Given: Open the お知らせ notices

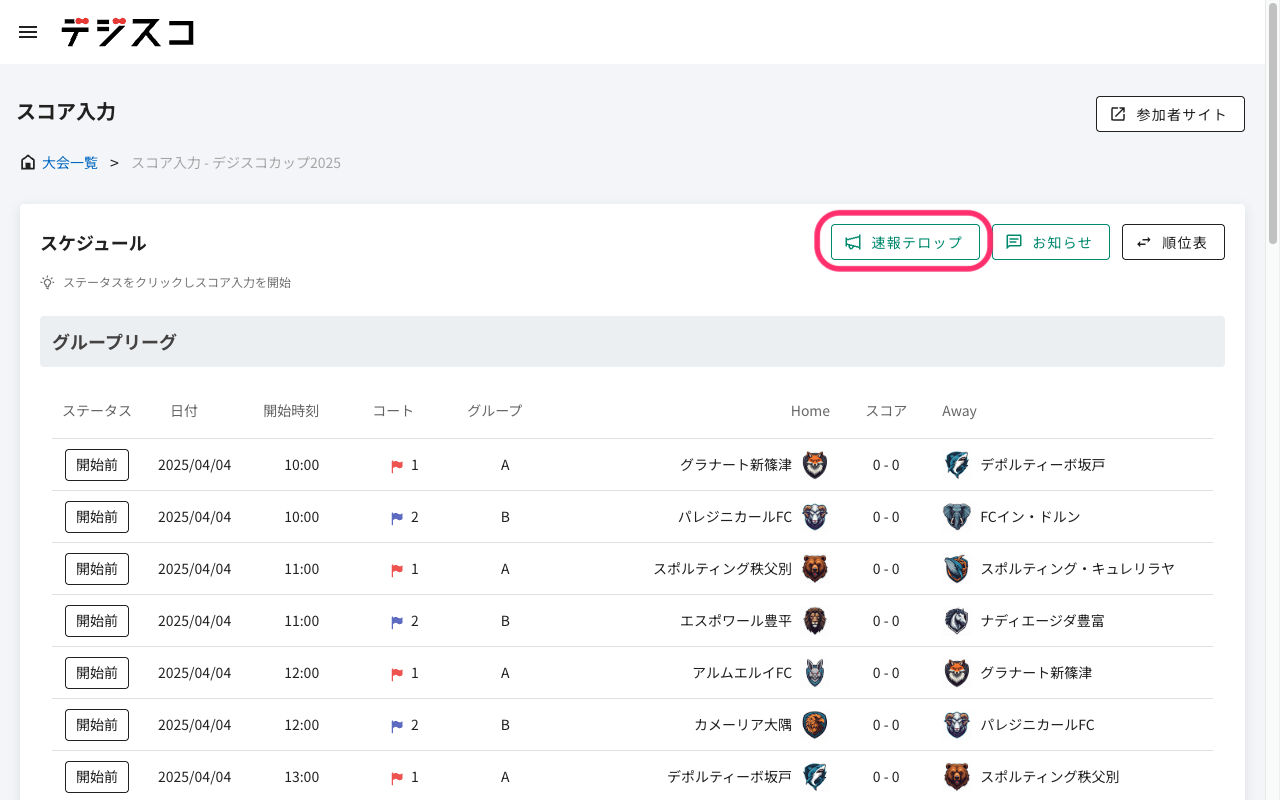Looking at the screenshot, I should coord(1050,242).
